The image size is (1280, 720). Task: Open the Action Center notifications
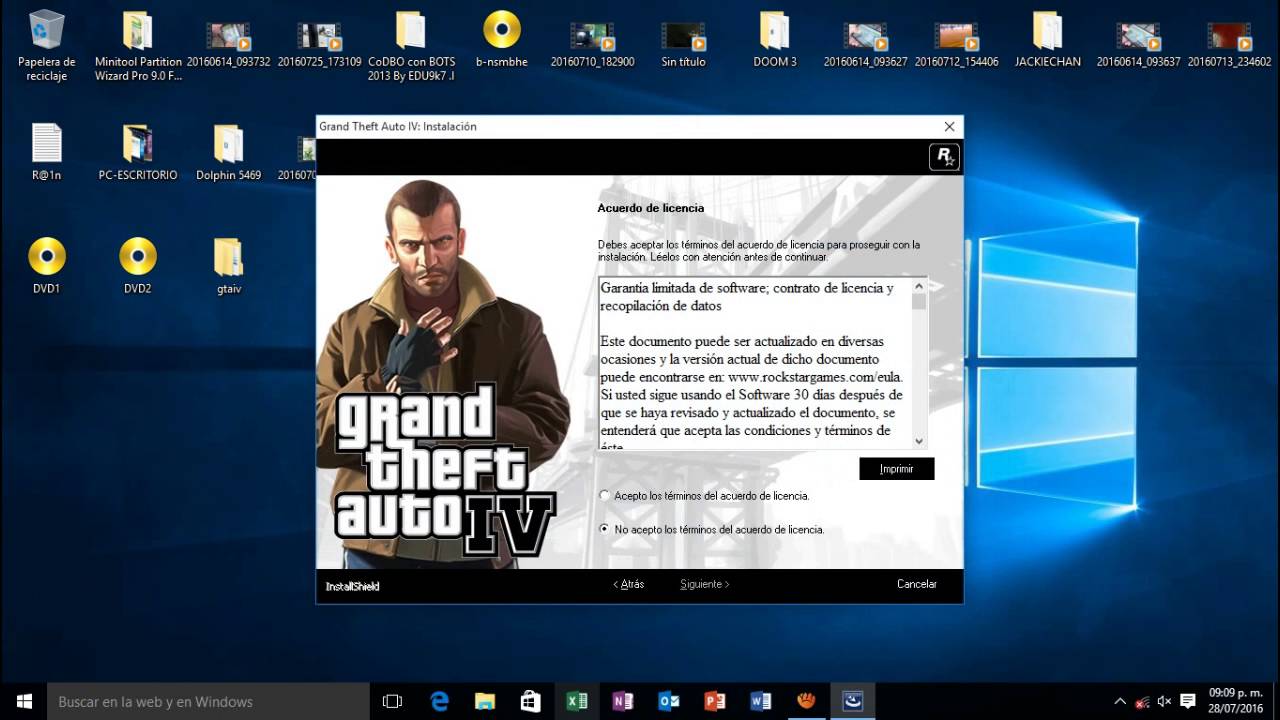1187,701
